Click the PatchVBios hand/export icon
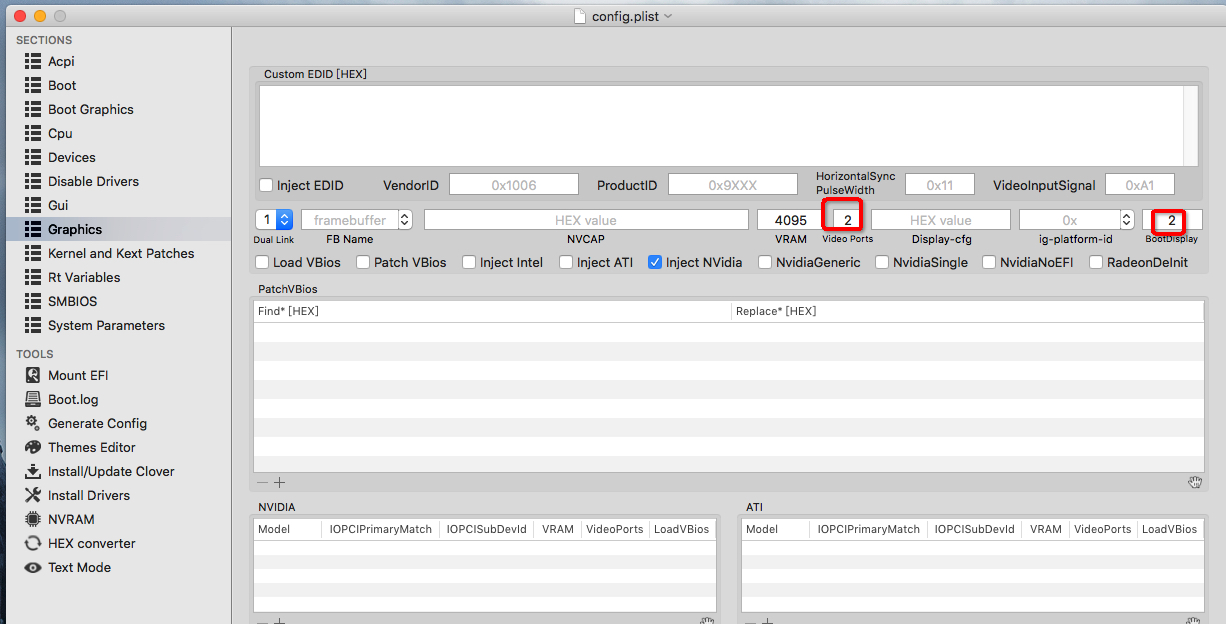Image resolution: width=1226 pixels, height=624 pixels. (1195, 482)
